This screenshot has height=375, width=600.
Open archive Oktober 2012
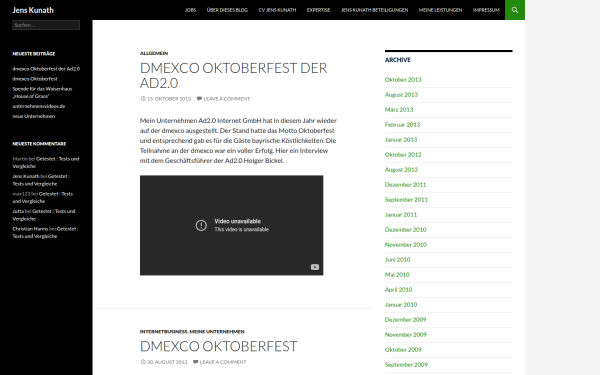(x=403, y=155)
